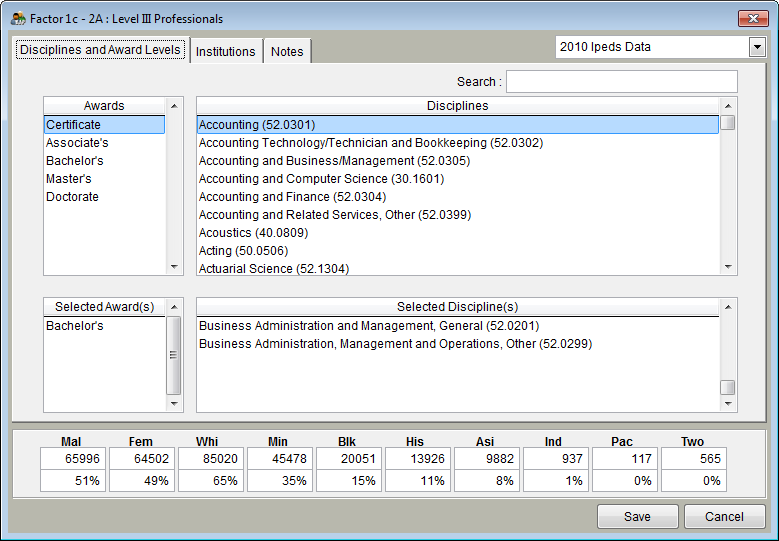Viewport: 779px width, 541px height.
Task: Click the Fem percentage field 49%
Action: point(142,481)
